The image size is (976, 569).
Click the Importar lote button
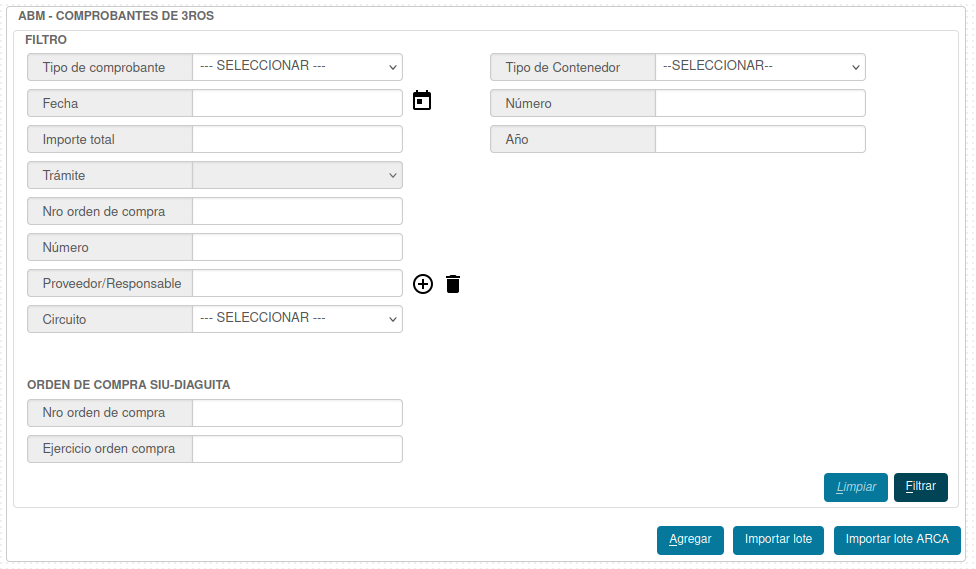tap(778, 540)
